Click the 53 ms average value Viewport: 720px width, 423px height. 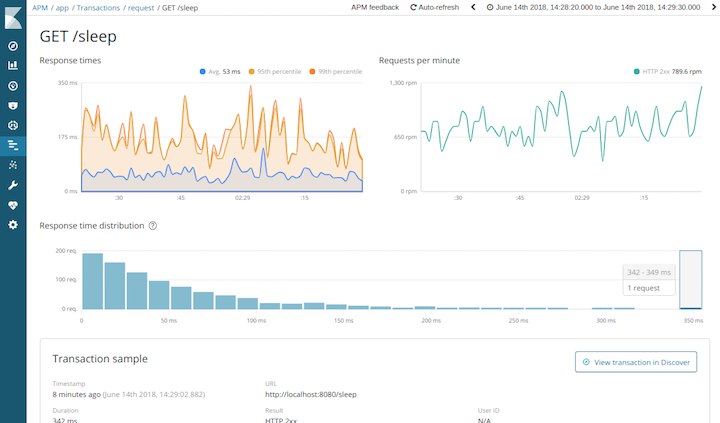click(x=231, y=72)
